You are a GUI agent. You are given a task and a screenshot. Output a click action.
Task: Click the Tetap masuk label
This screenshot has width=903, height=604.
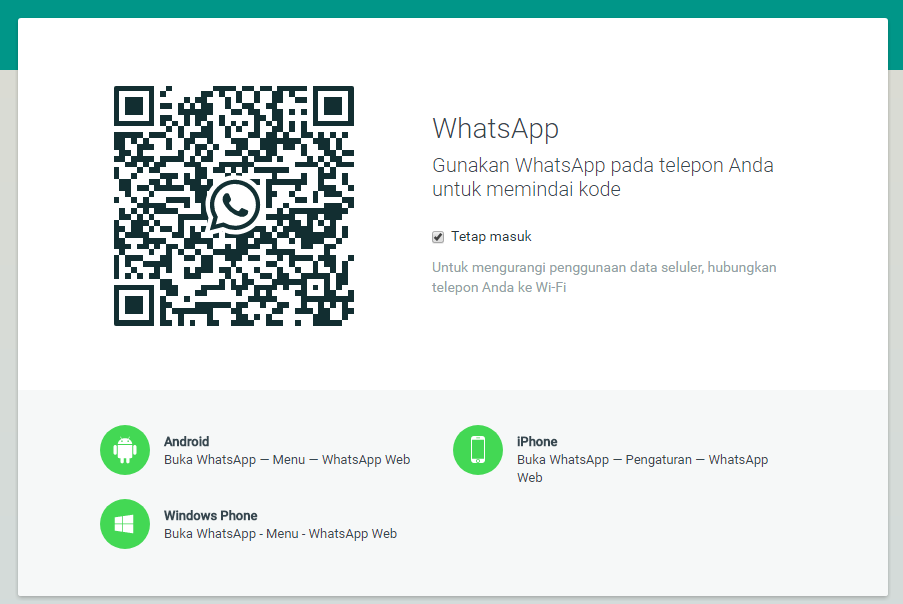(x=491, y=237)
